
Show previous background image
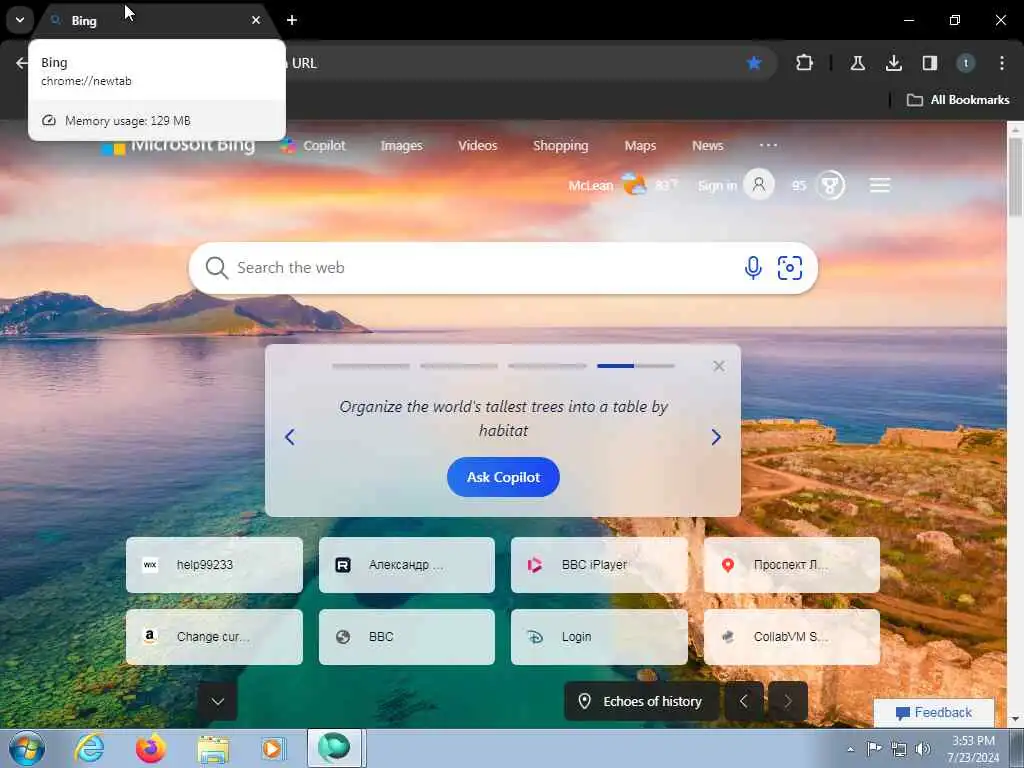[744, 701]
